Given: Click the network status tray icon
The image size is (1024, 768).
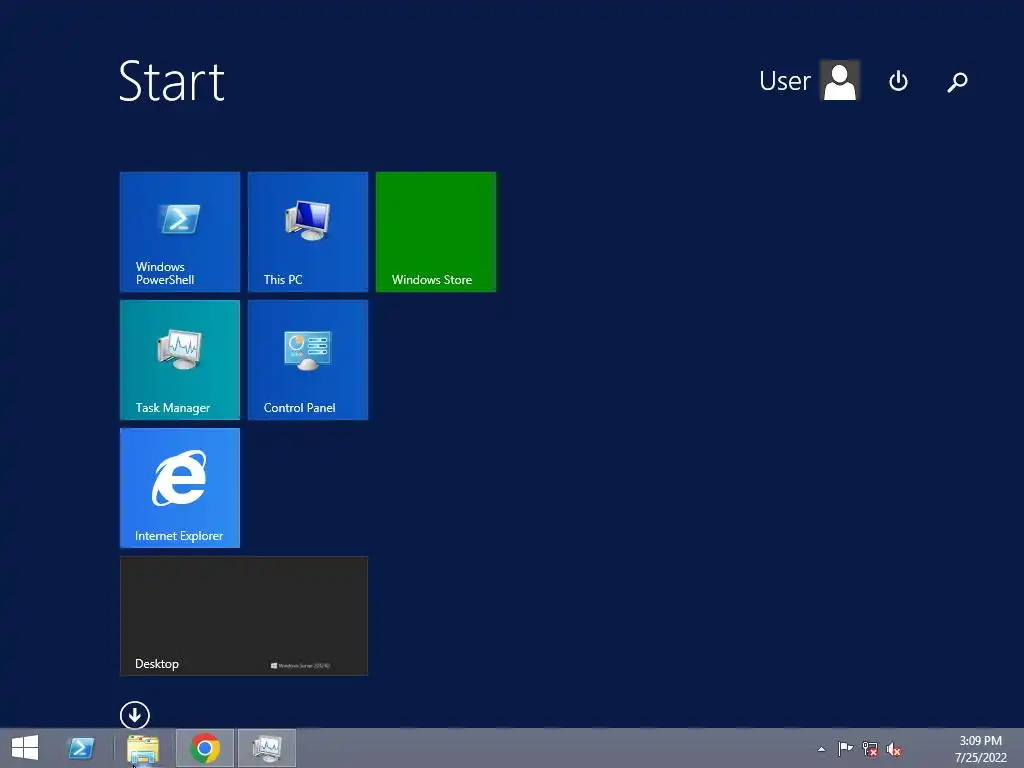Looking at the screenshot, I should (x=869, y=749).
